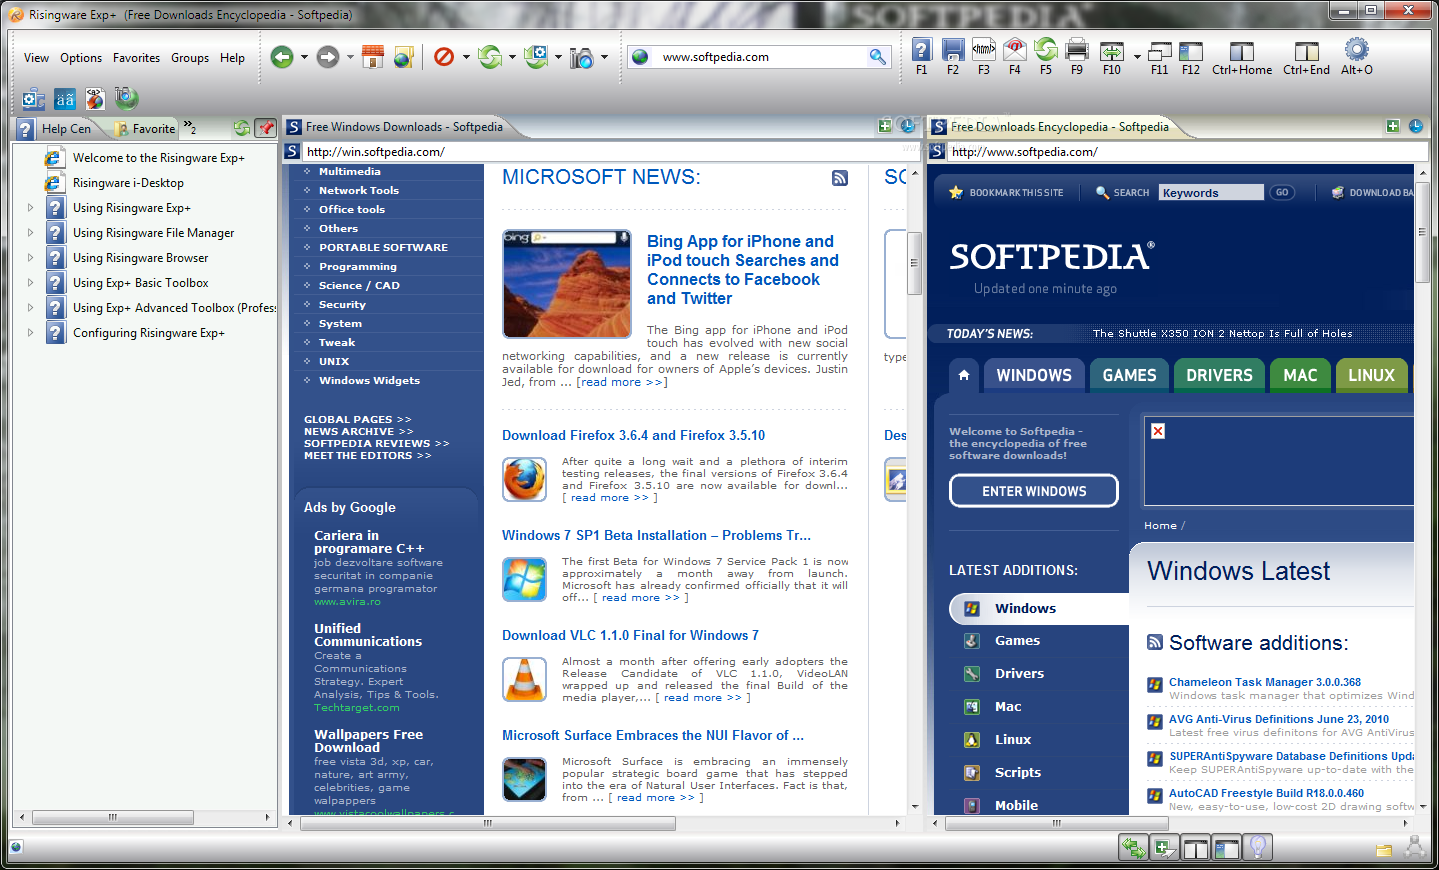Print with the F9 printer icon
Image resolution: width=1439 pixels, height=870 pixels.
coord(1077,49)
